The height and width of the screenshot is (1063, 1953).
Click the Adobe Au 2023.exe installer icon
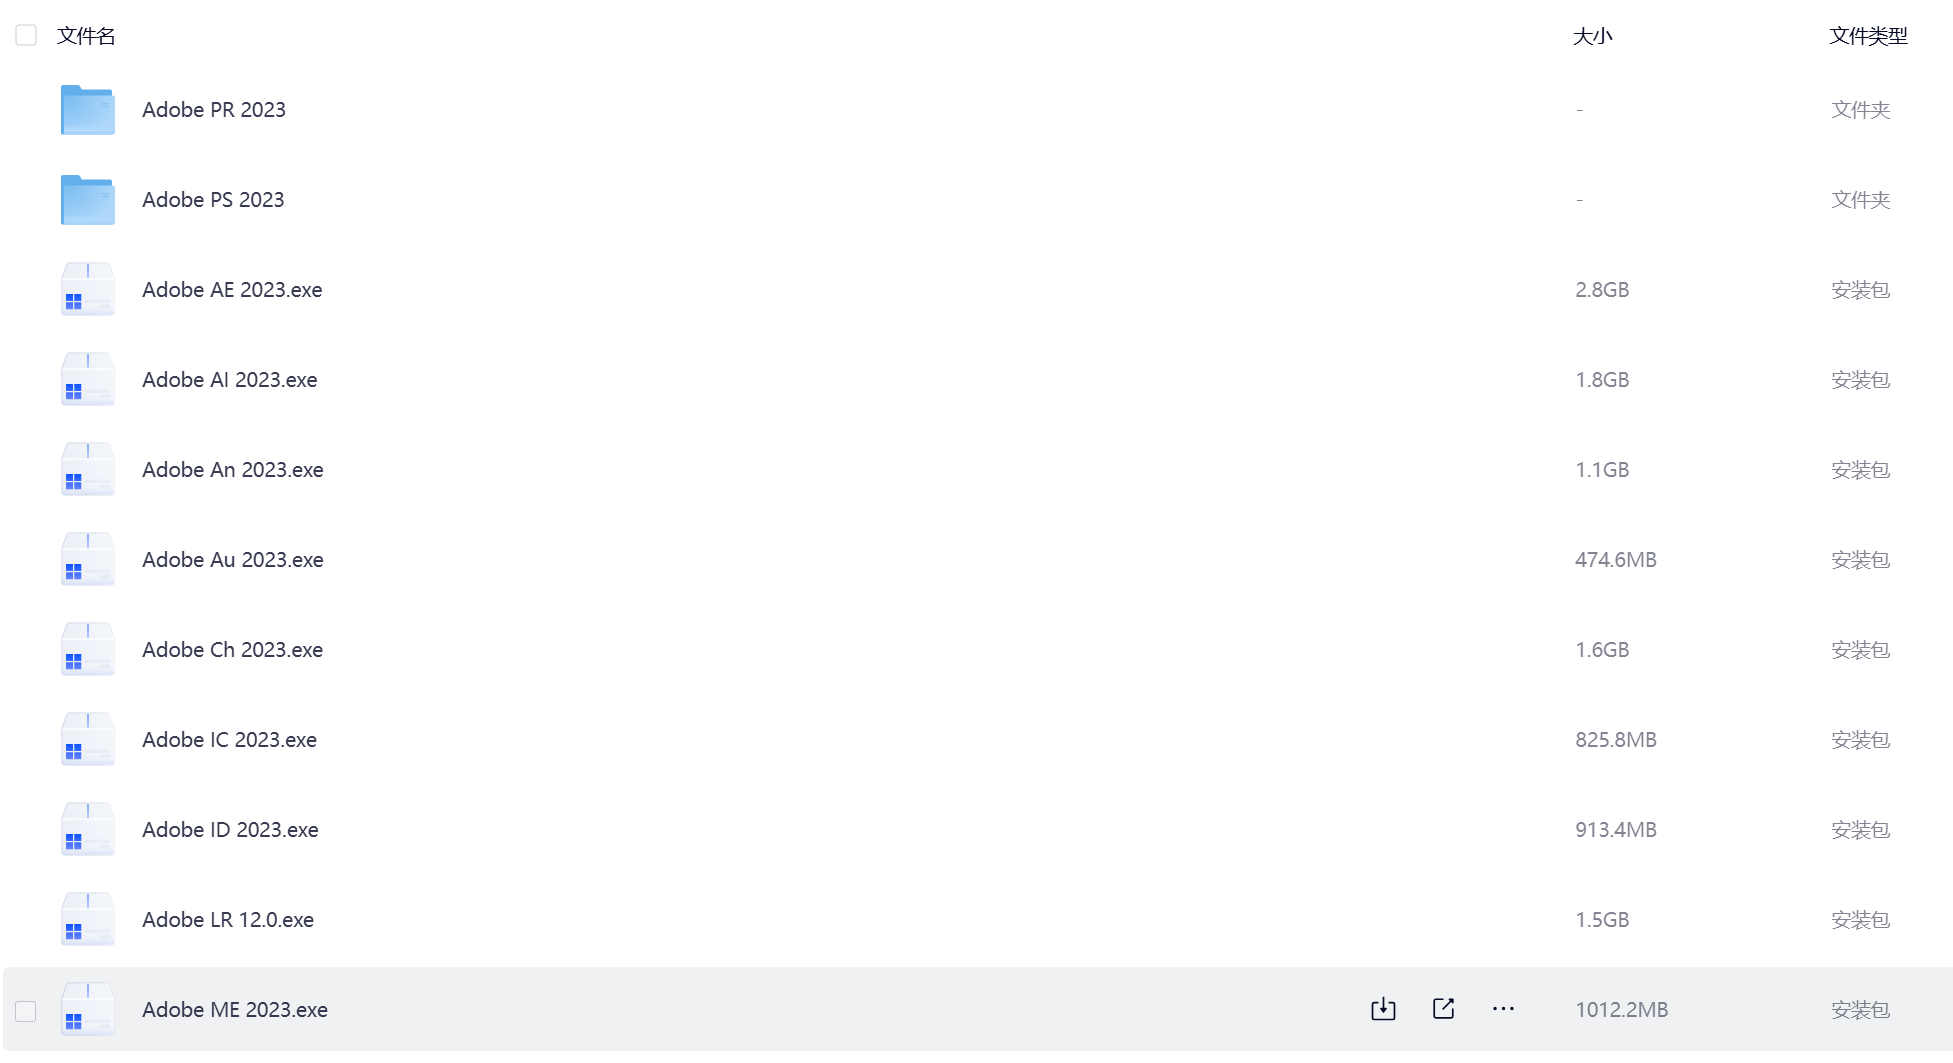click(x=88, y=559)
